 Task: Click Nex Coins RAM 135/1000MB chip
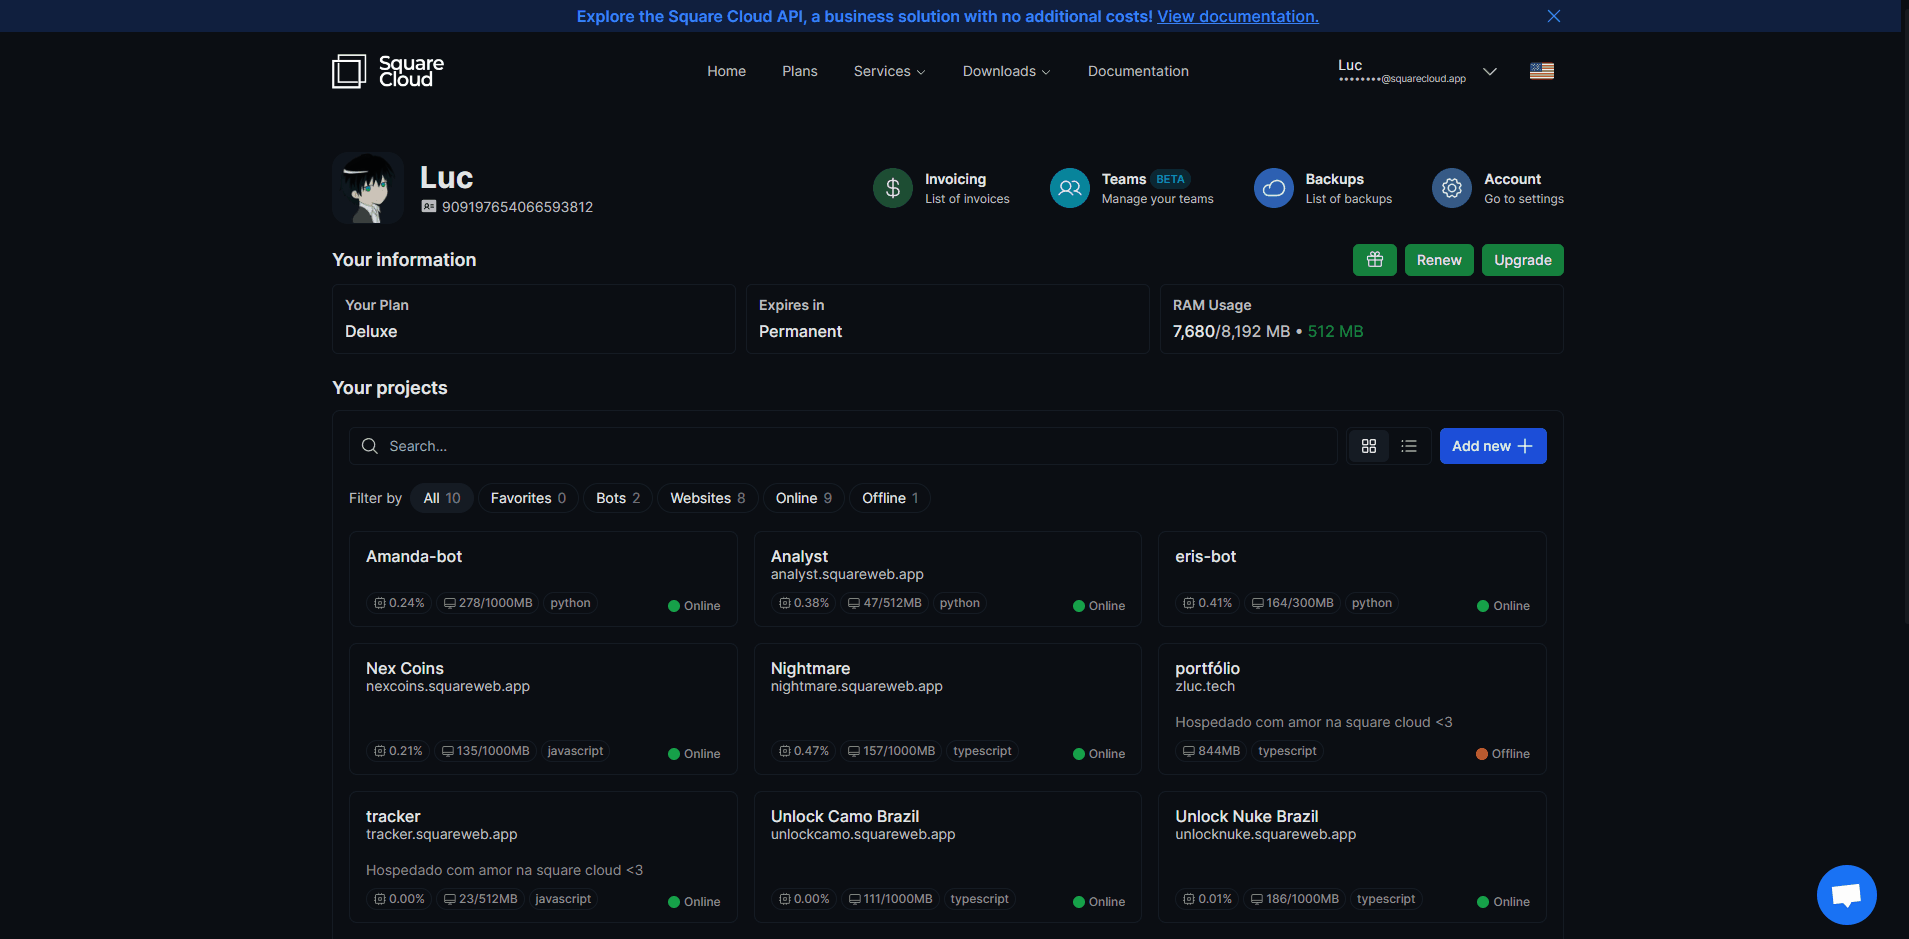pyautogui.click(x=486, y=751)
